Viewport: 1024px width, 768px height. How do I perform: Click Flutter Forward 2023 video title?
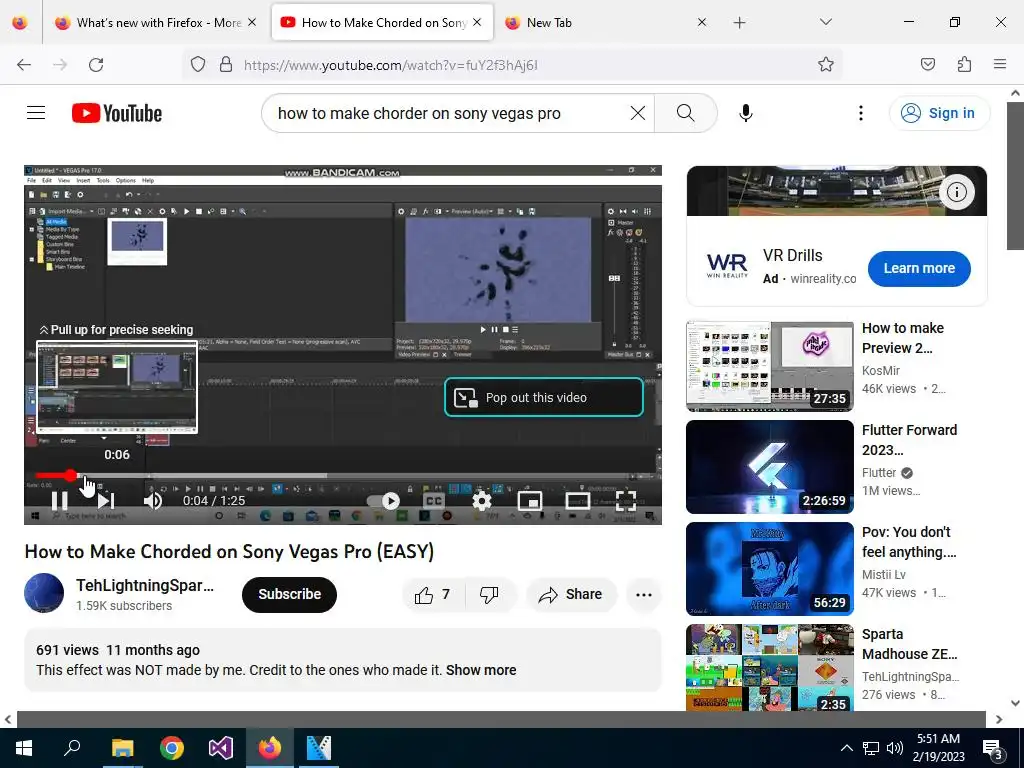coord(910,440)
